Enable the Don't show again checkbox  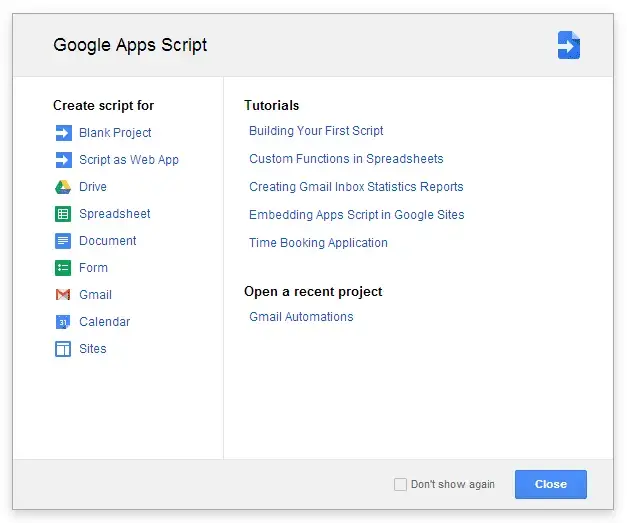400,484
